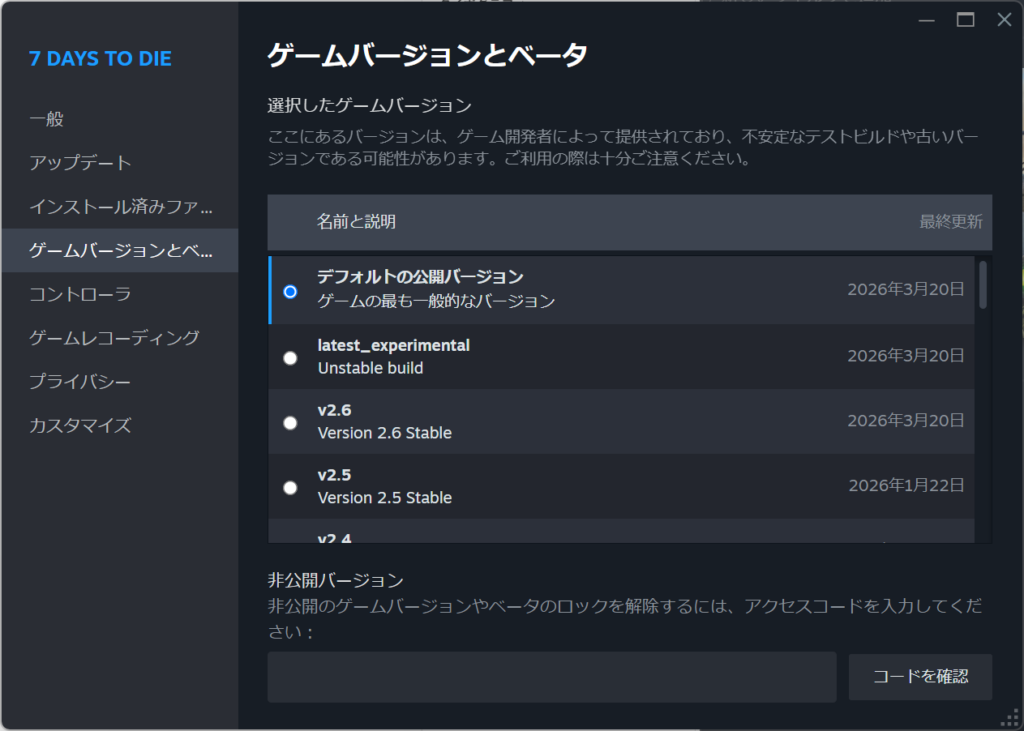Select ゲームバージョンとベータ in the sidebar
The height and width of the screenshot is (731, 1024).
point(121,251)
